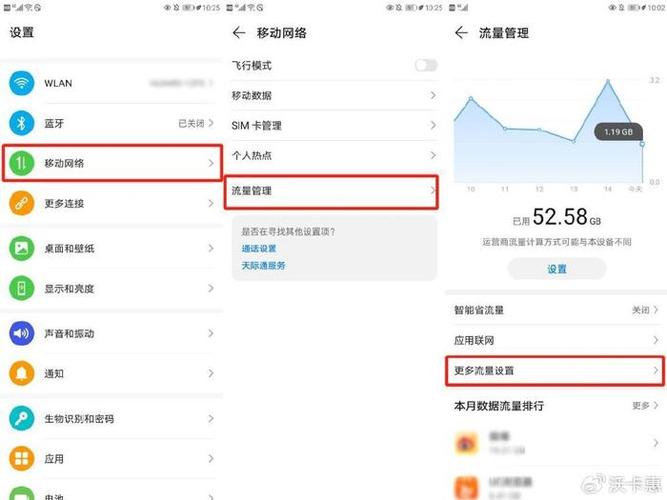Go back from 移动网络 screen
The height and width of the screenshot is (500, 667).
pos(239,33)
